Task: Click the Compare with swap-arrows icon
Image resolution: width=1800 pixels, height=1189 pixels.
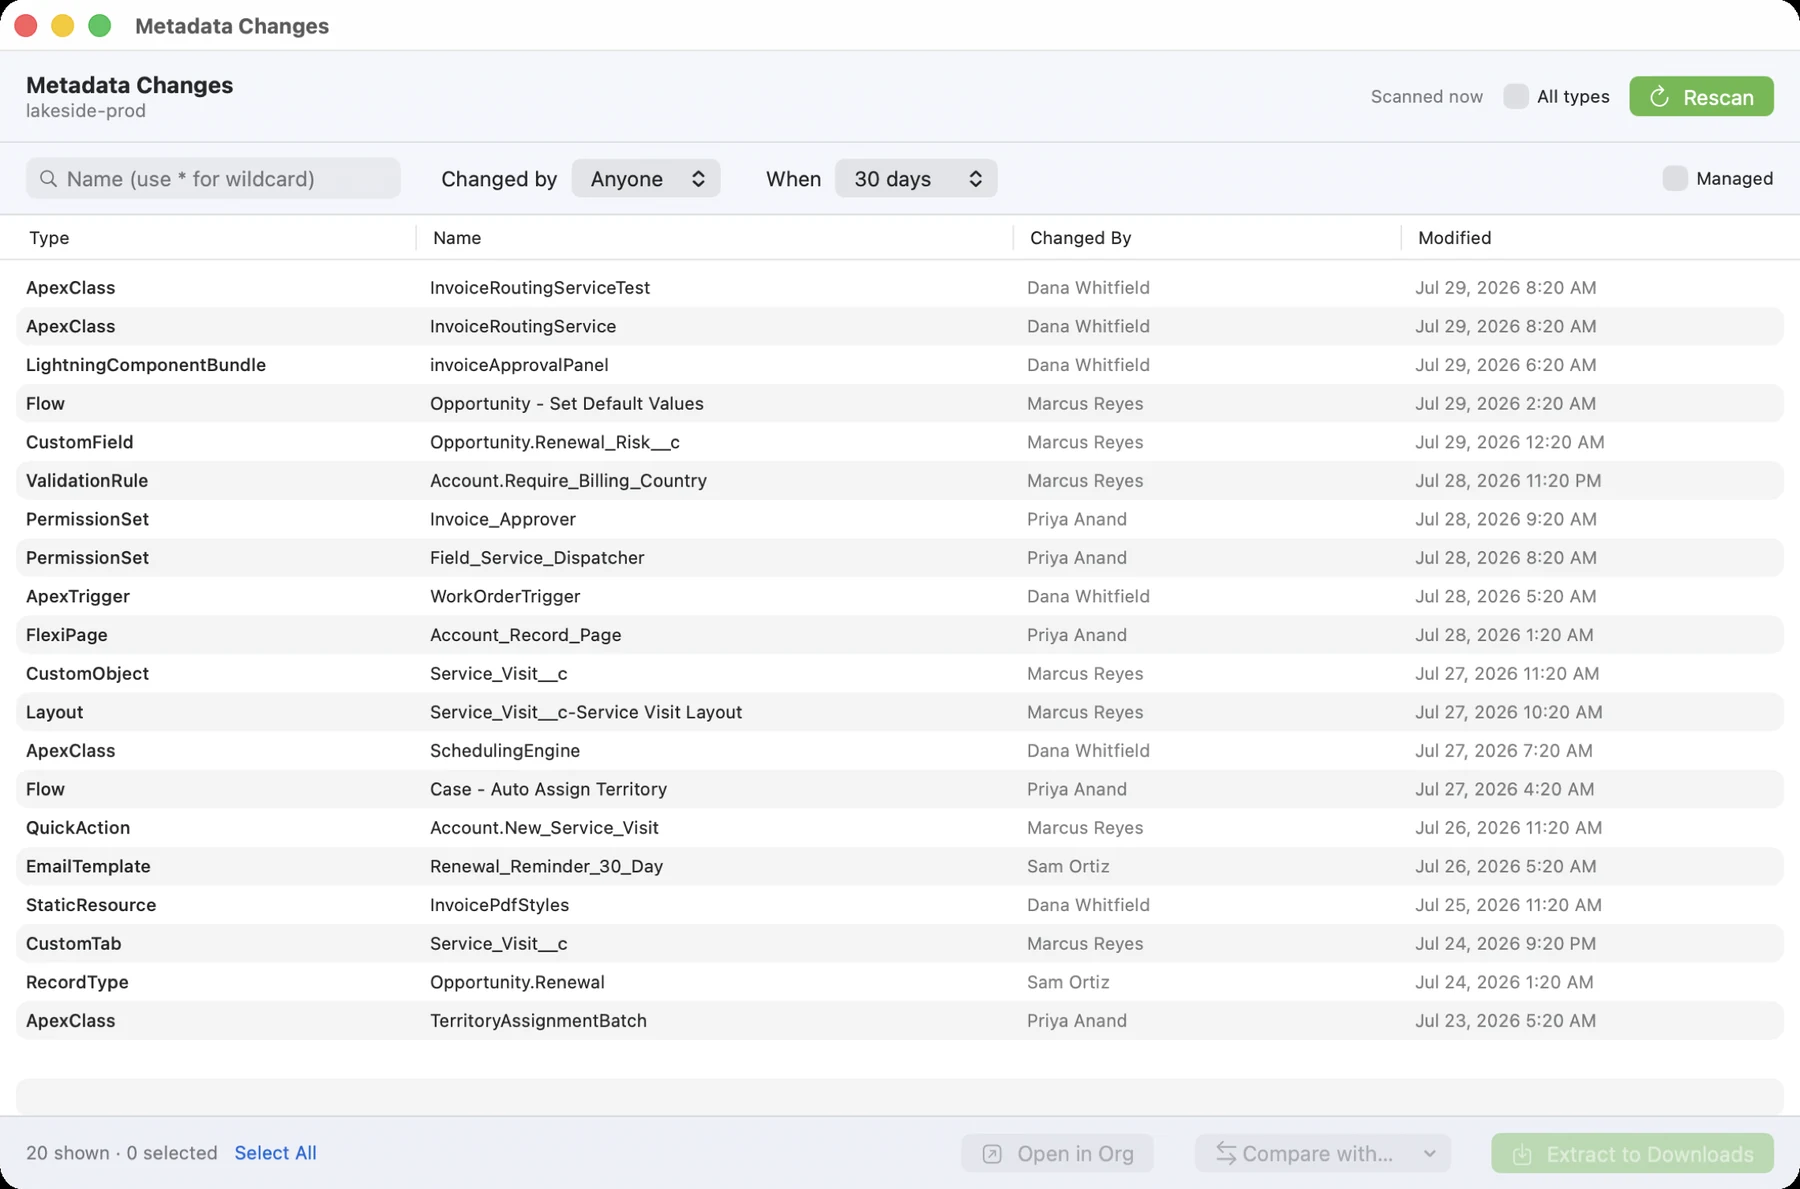Action: coord(1226,1154)
